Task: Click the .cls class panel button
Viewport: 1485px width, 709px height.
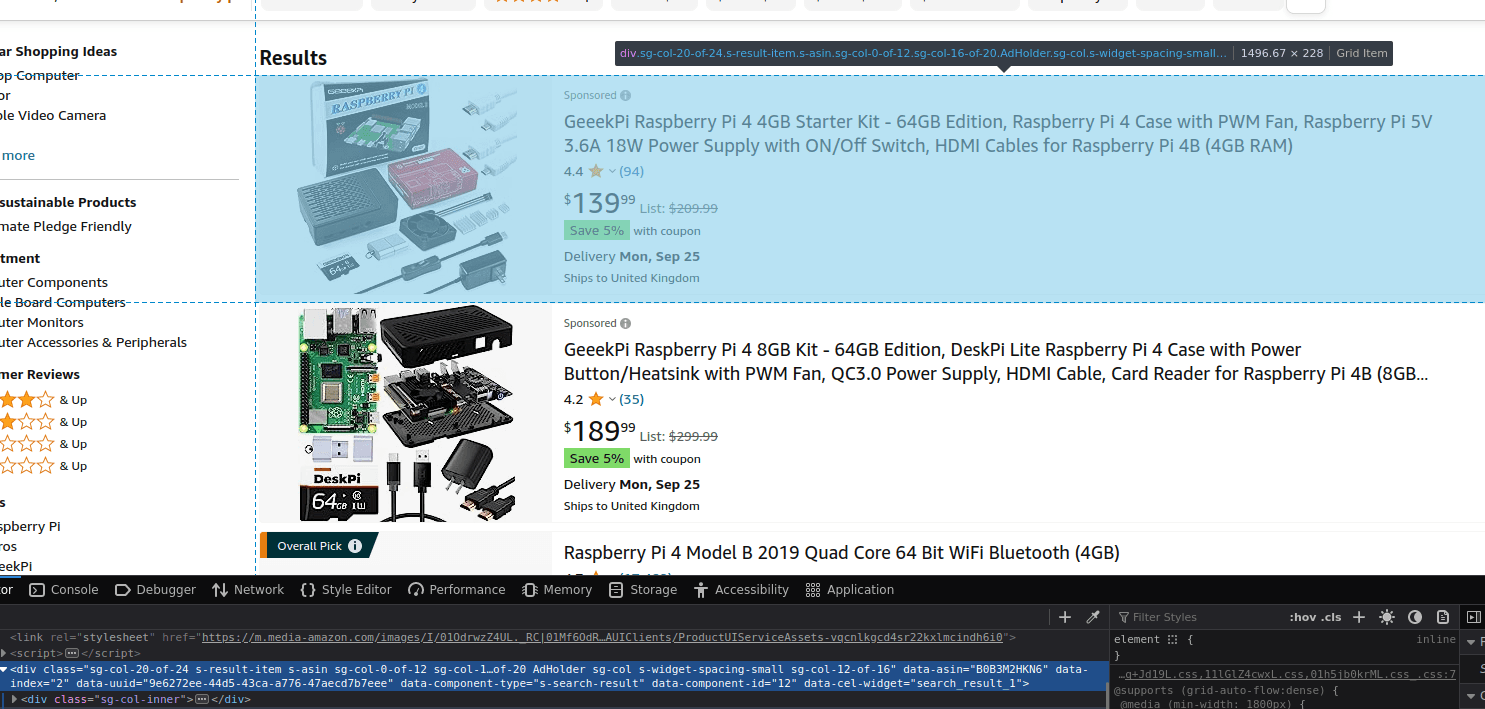Action: [x=1332, y=617]
